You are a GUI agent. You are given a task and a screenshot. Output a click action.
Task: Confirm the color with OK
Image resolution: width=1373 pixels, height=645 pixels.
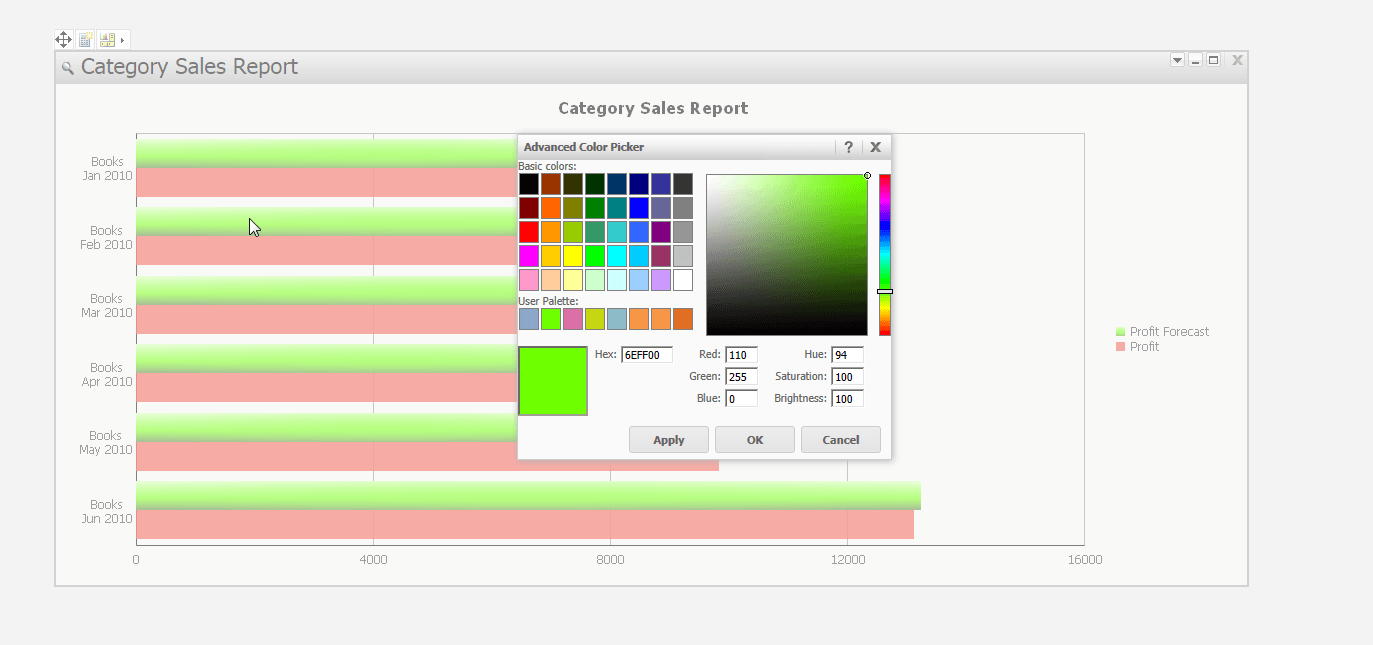(x=755, y=440)
